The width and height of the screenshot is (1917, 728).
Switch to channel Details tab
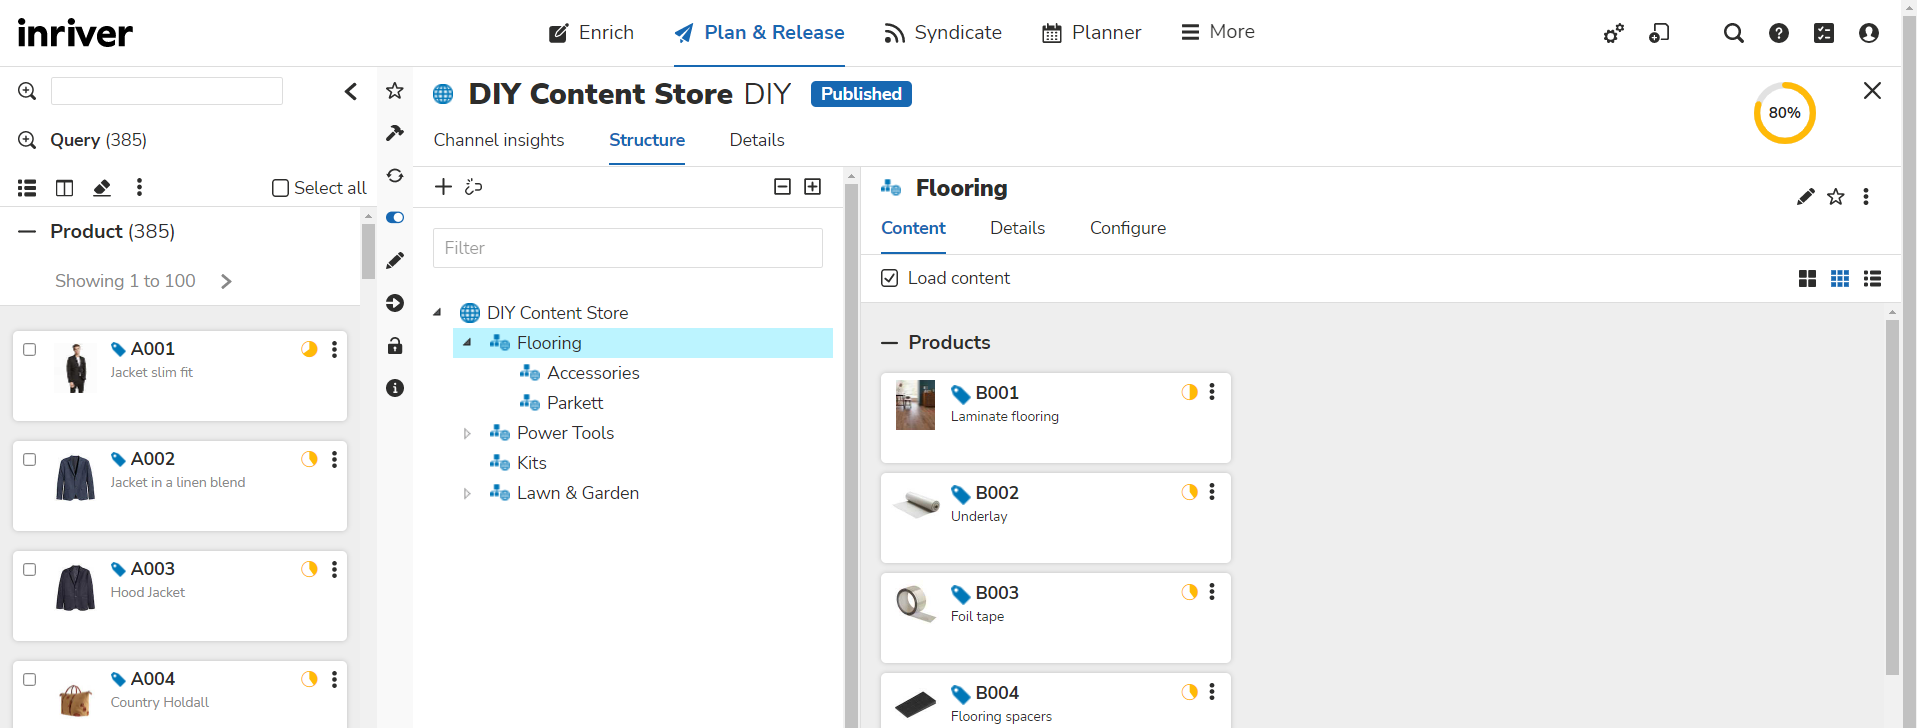tap(757, 140)
